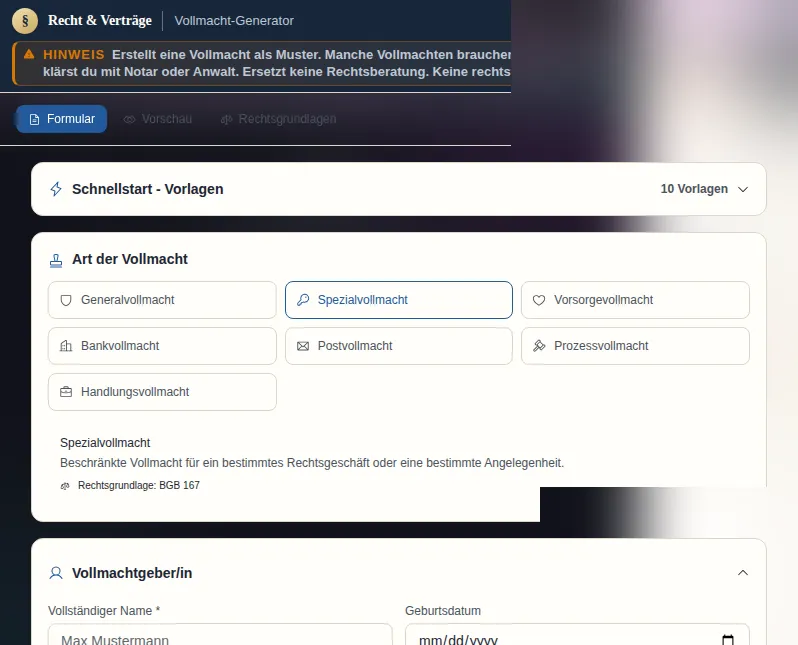Click the Vollmacht-Generator subtitle
Screen dimensions: 798x645
(x=234, y=21)
